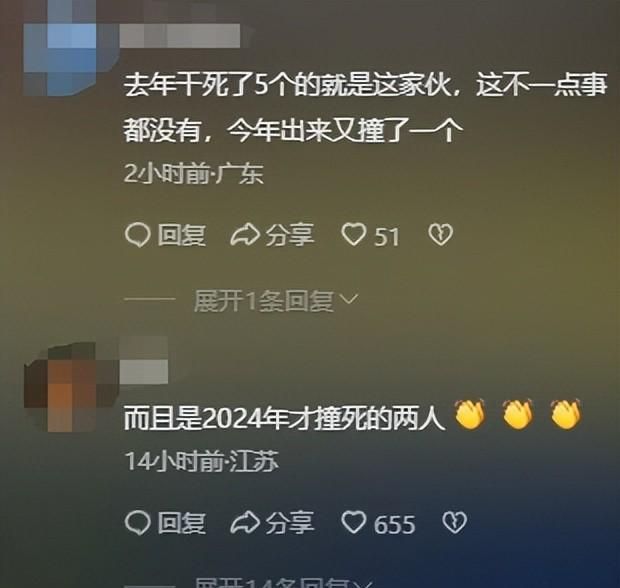The width and height of the screenshot is (620, 588).
Task: Like the comment with 655 likes
Action: tap(353, 522)
